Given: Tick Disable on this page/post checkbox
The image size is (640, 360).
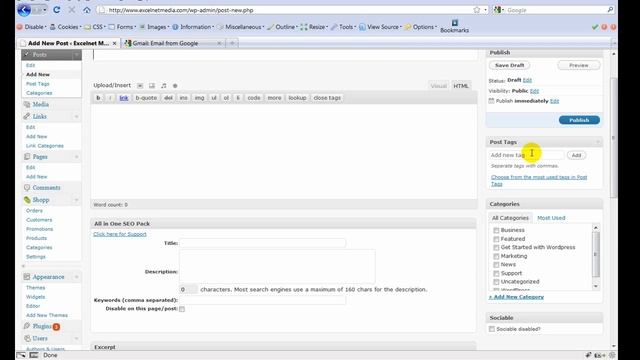Looking at the screenshot, I should point(182,309).
